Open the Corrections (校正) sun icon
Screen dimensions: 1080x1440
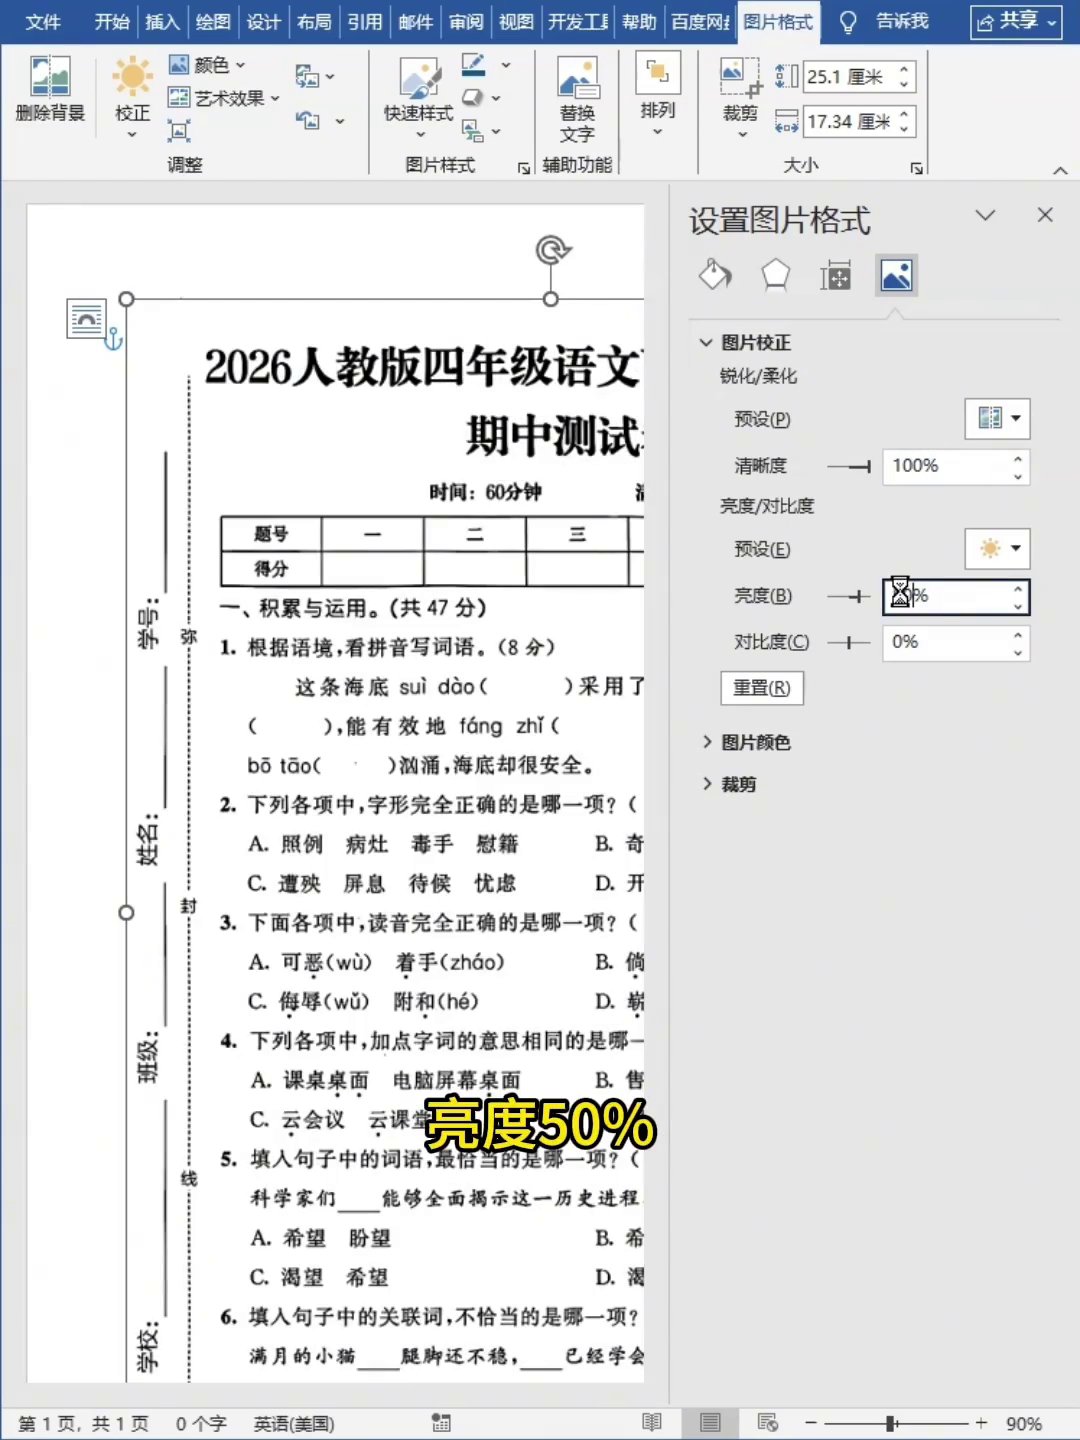[x=132, y=76]
